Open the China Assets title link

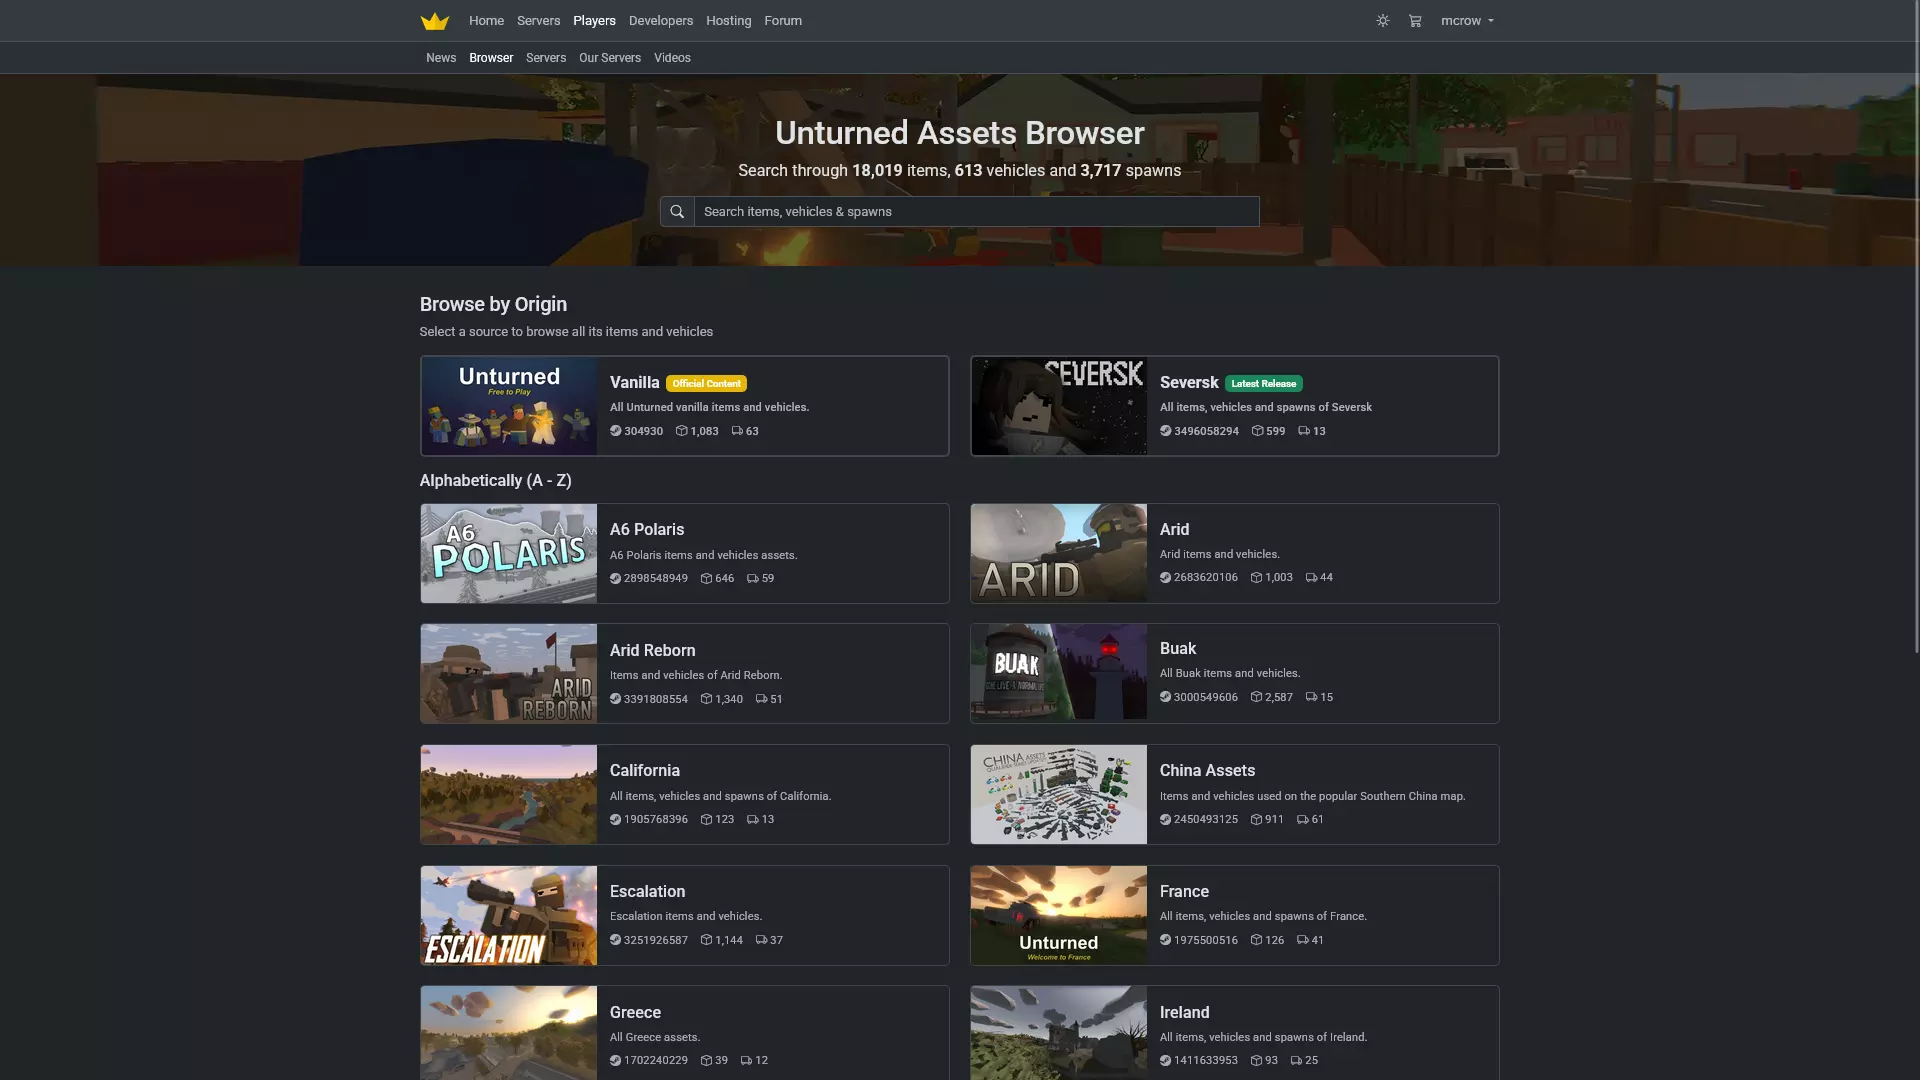click(1207, 771)
